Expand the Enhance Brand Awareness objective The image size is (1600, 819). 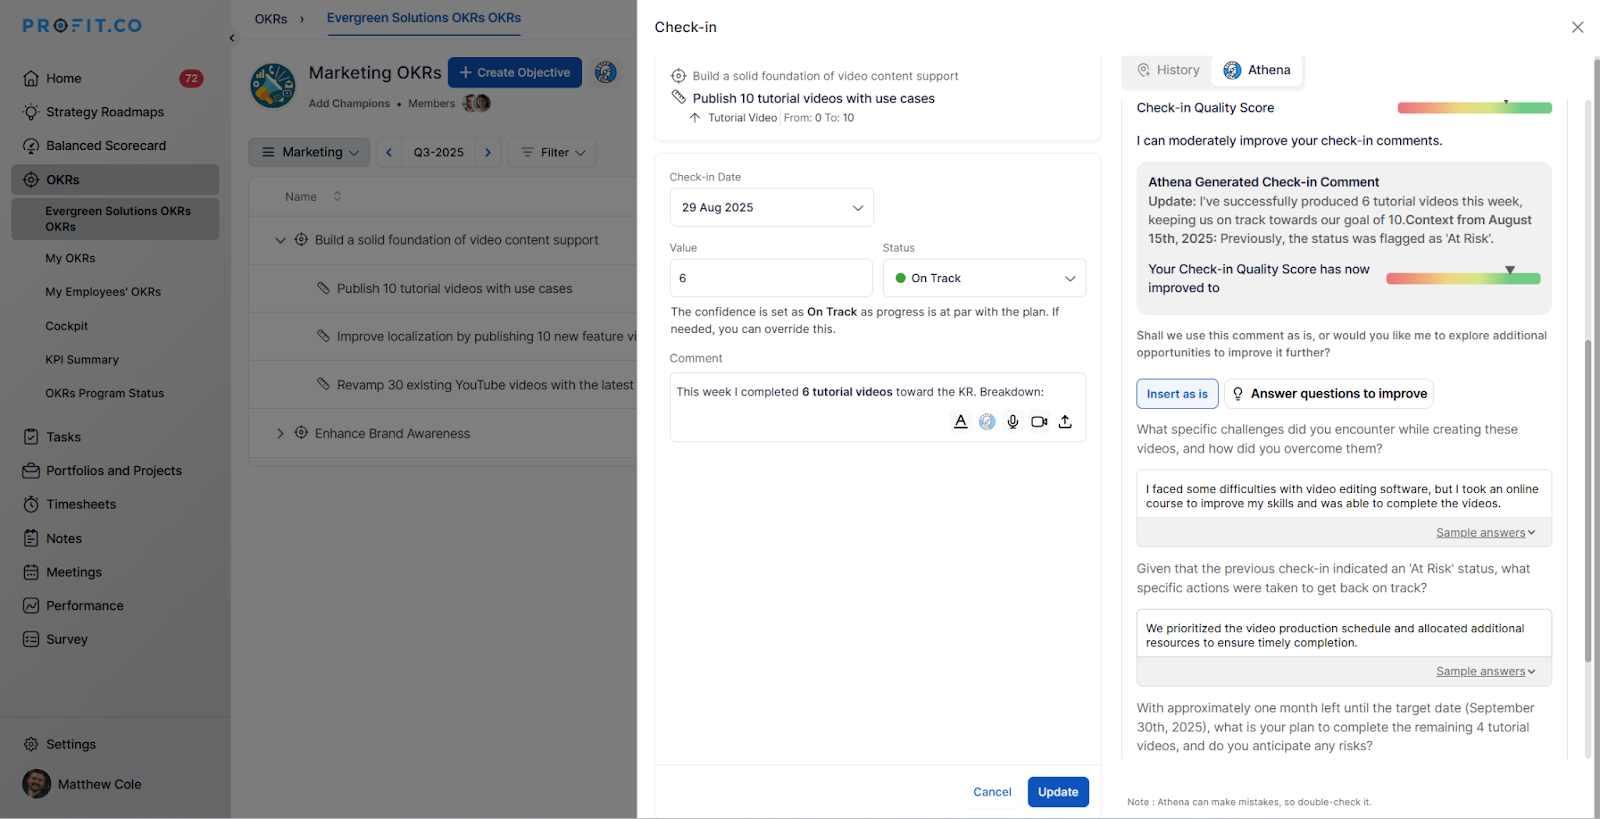point(280,433)
